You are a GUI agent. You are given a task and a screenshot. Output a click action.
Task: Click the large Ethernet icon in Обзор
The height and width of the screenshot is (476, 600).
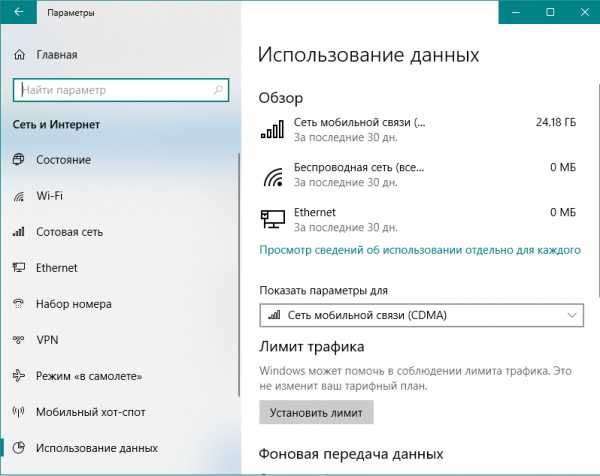[272, 219]
